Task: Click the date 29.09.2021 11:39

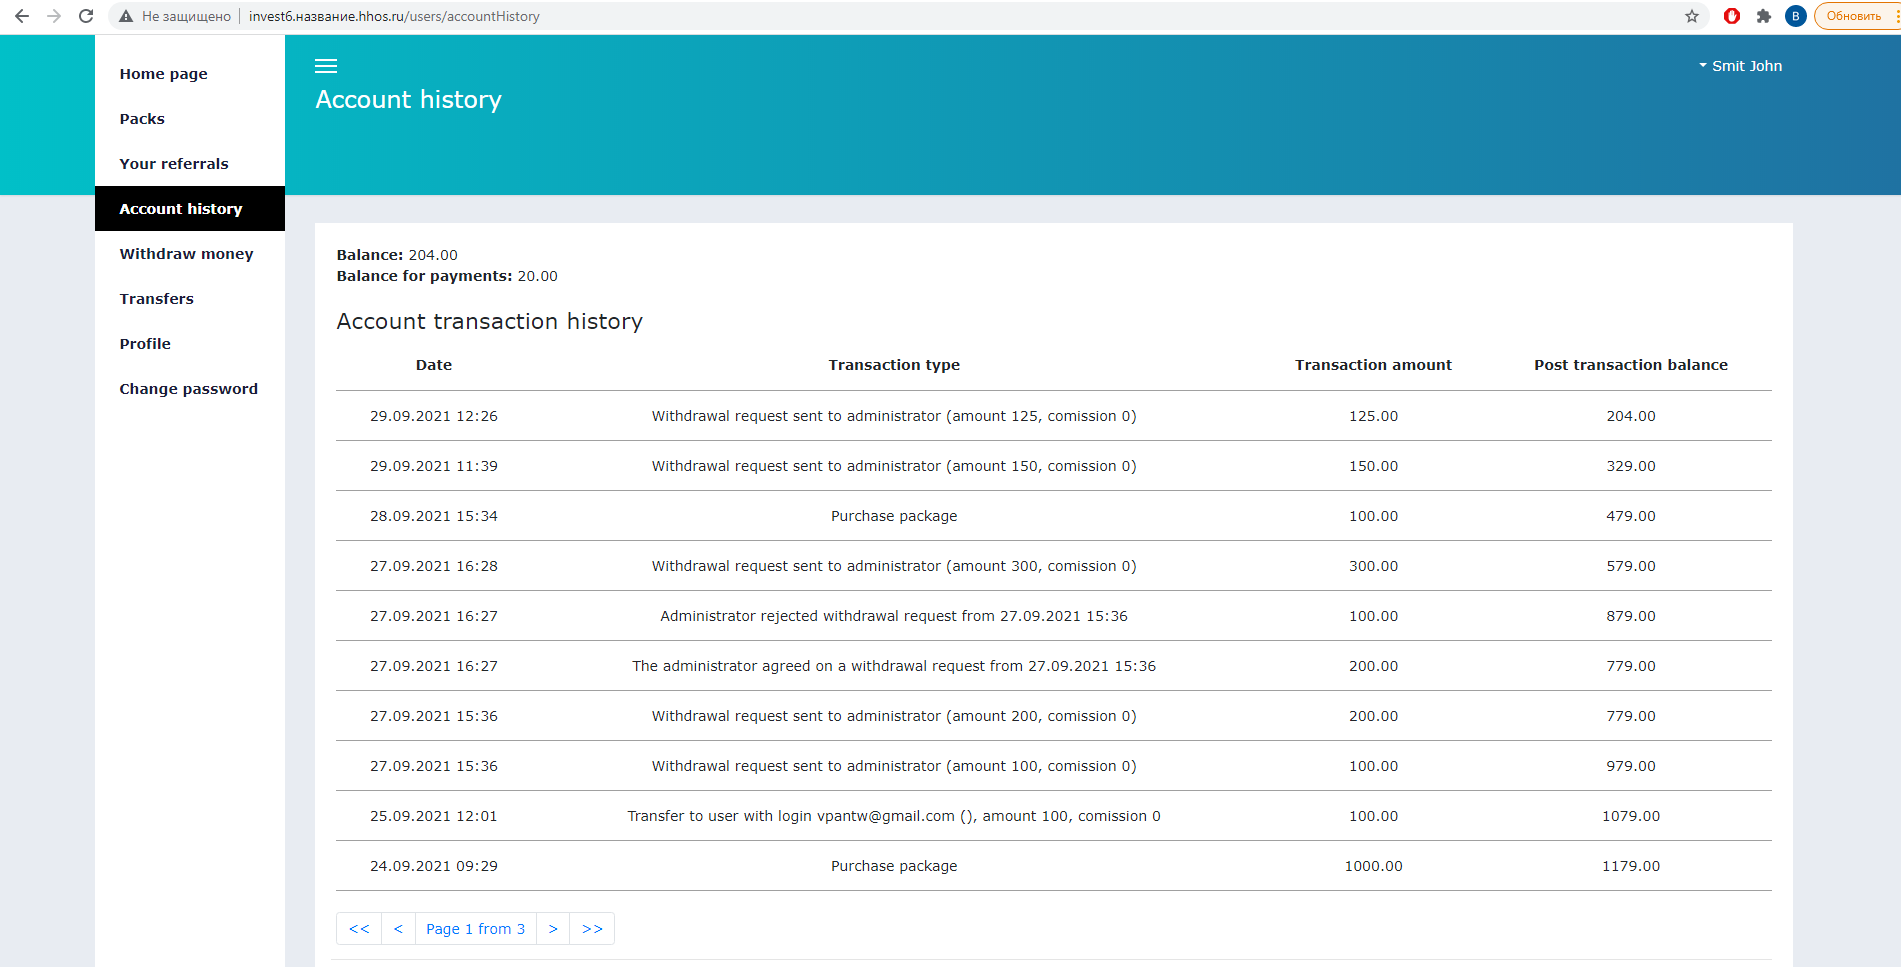Action: [434, 466]
